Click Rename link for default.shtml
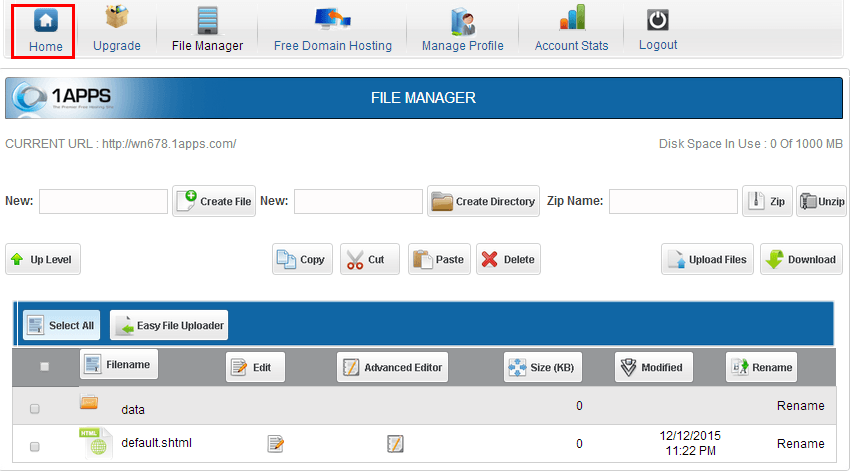850x474 pixels. tap(800, 443)
